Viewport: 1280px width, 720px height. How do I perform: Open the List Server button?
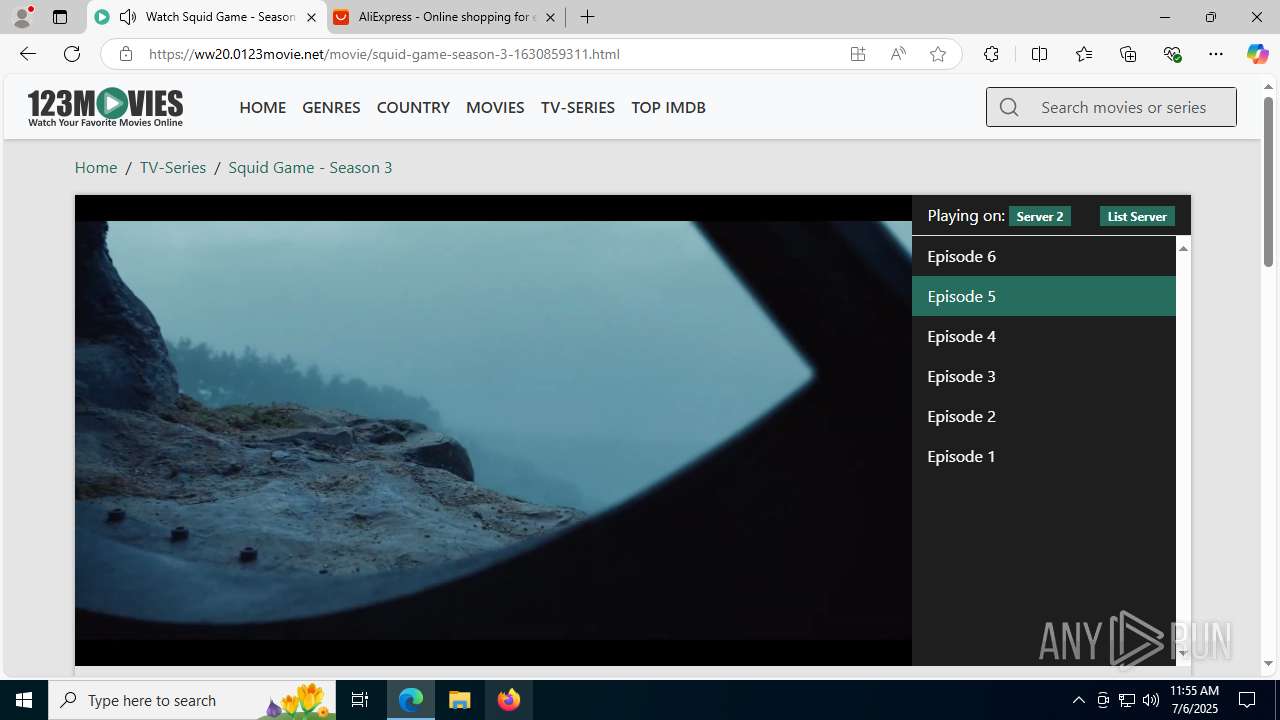(x=1137, y=216)
